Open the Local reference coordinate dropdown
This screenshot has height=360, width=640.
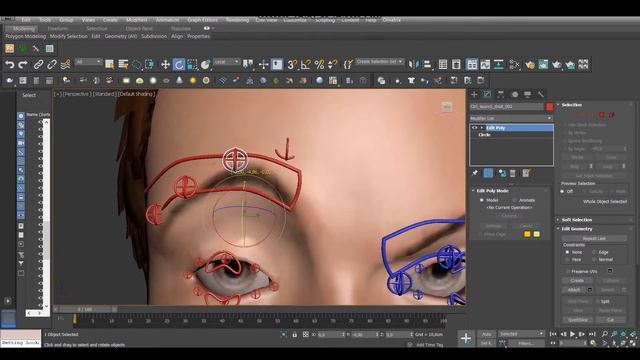pyautogui.click(x=227, y=62)
